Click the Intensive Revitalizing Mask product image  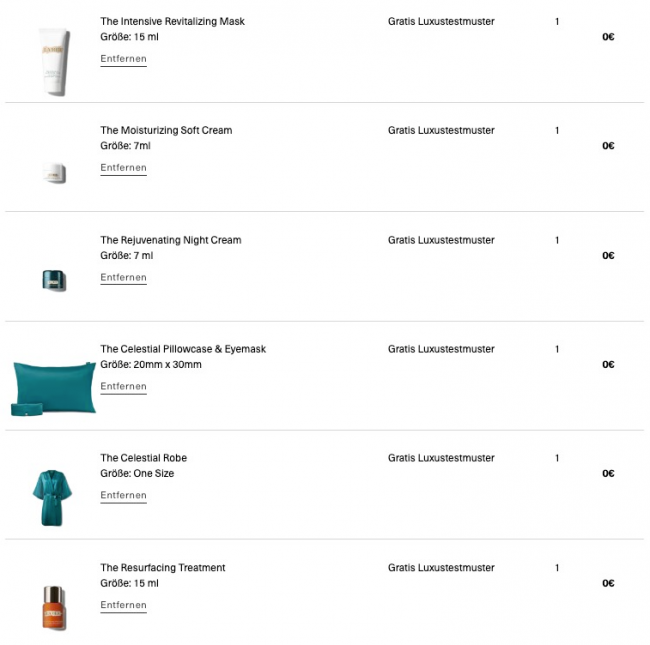(54, 61)
